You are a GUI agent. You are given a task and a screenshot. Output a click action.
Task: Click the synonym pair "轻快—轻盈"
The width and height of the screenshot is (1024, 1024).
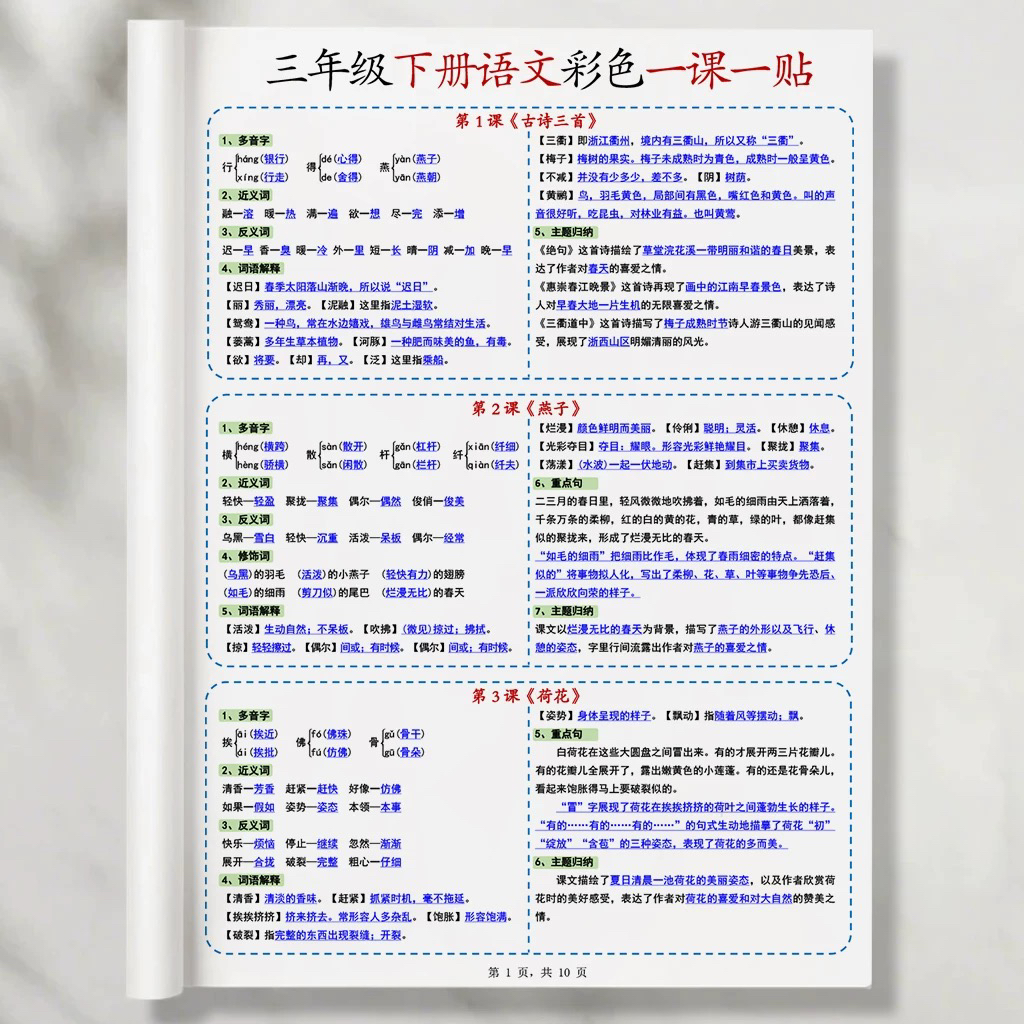tap(248, 501)
